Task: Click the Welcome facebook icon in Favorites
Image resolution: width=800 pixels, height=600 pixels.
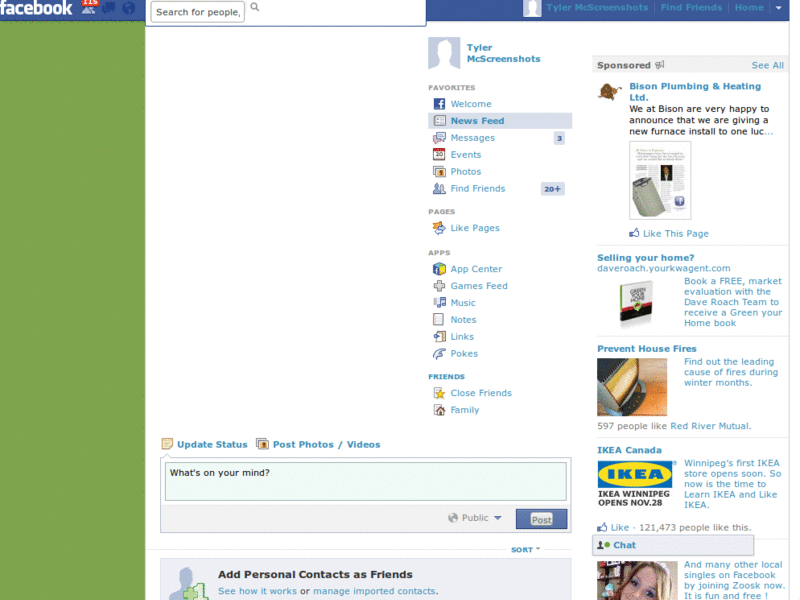Action: point(439,104)
